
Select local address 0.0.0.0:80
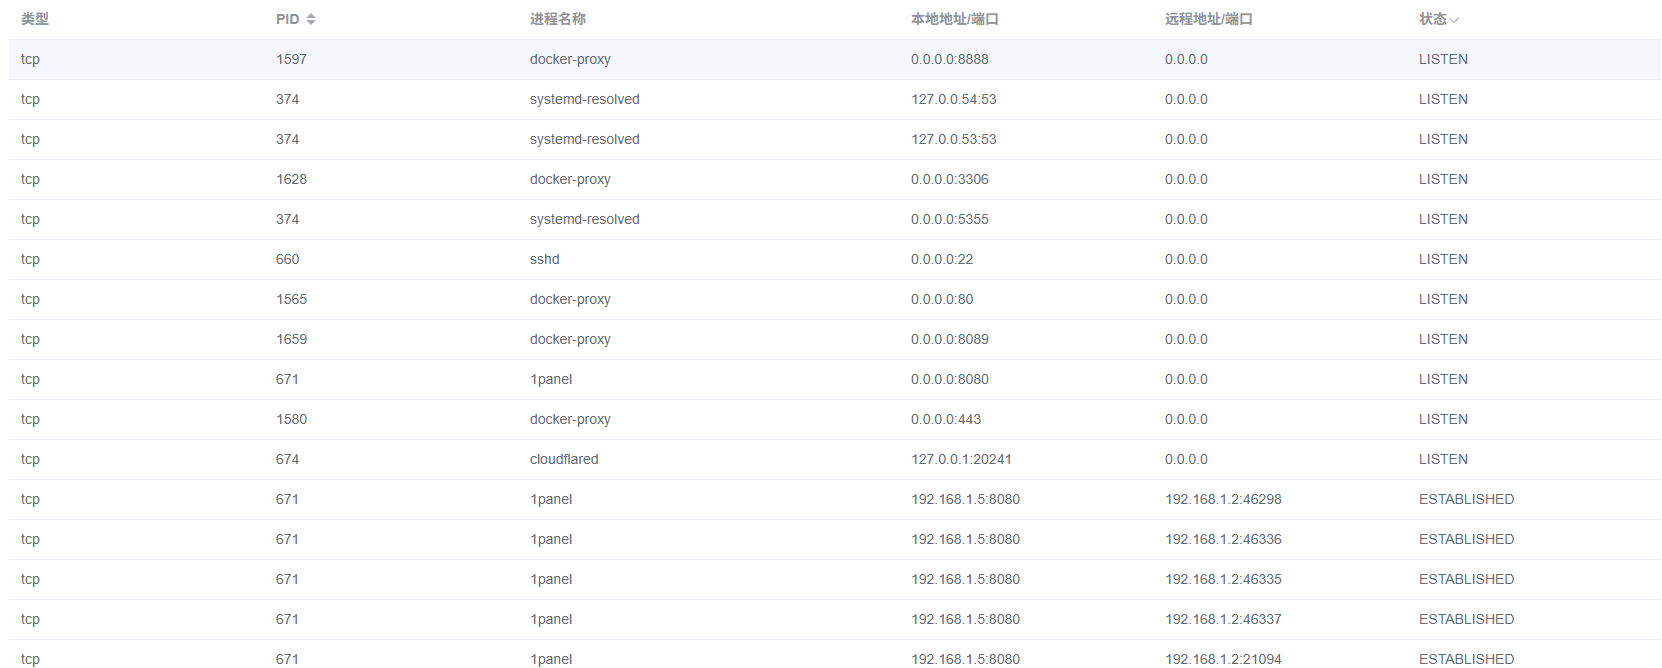click(x=942, y=299)
